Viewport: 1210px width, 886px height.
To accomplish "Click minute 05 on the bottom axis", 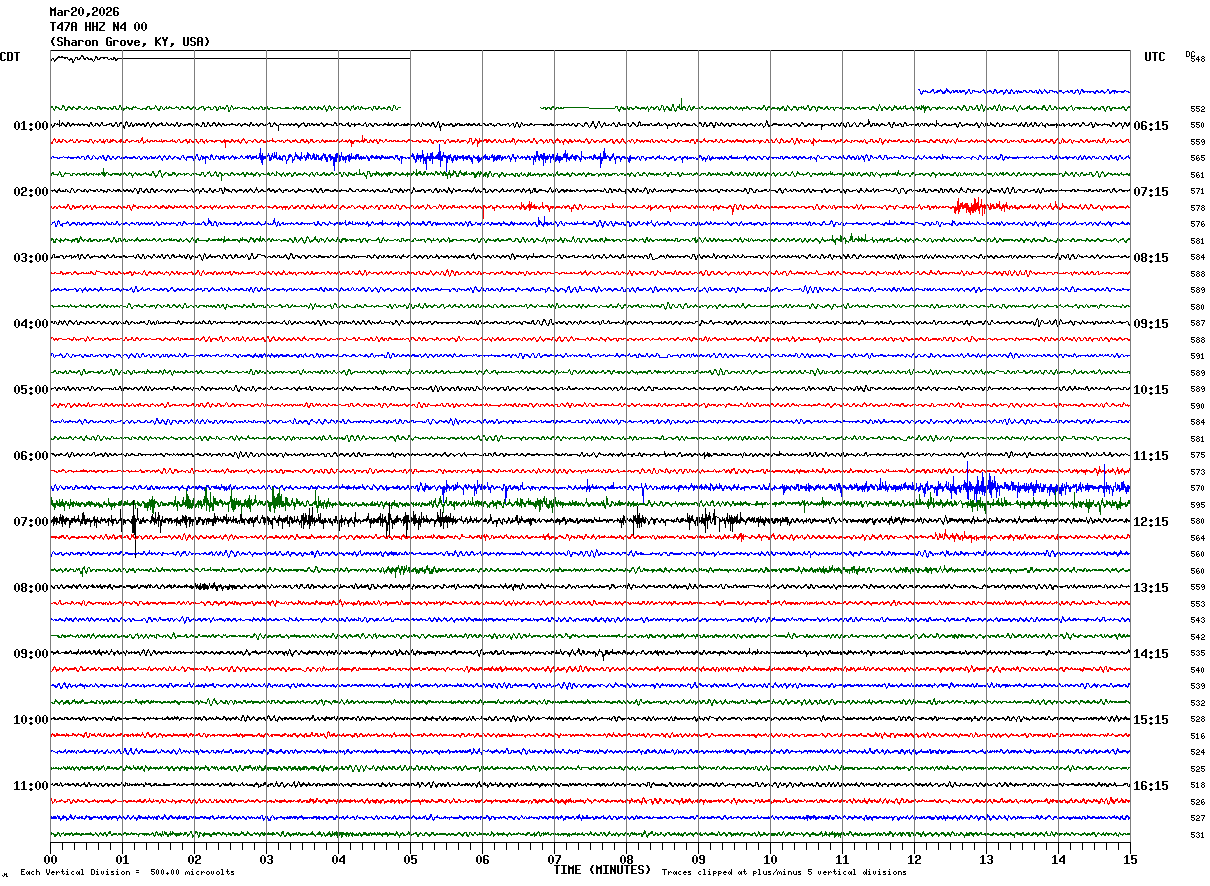I will coord(410,859).
